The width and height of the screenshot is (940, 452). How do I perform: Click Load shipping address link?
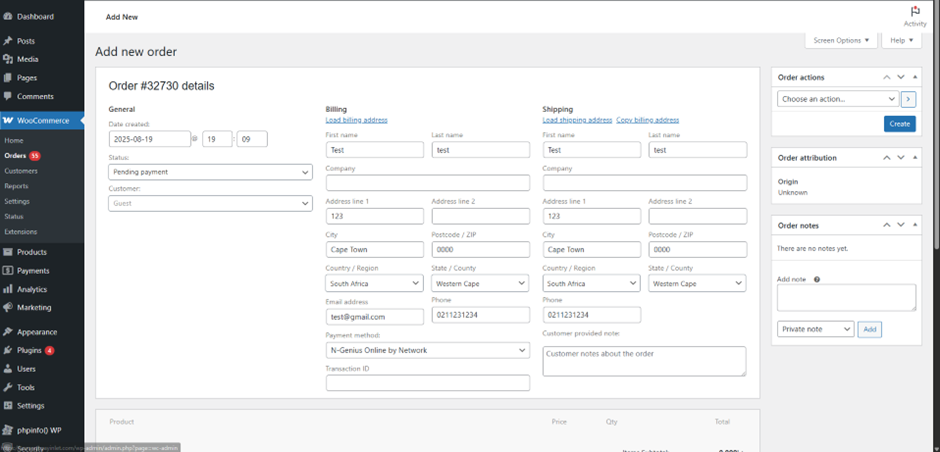coord(577,120)
